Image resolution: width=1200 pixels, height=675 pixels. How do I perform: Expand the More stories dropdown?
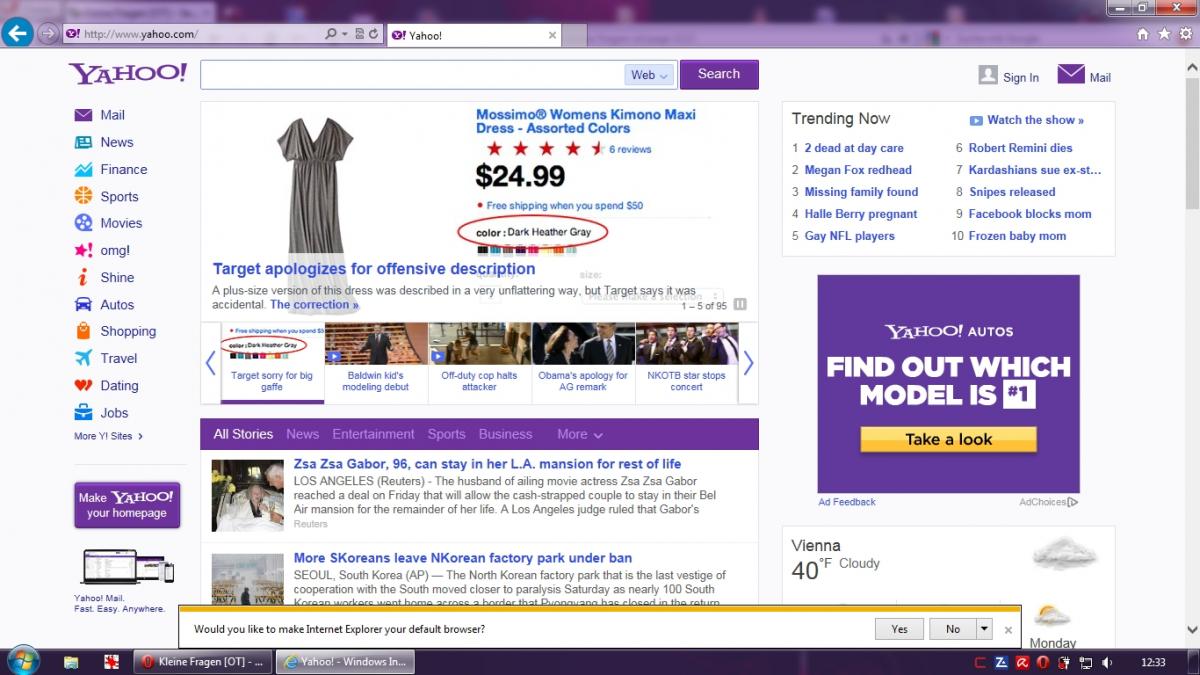[580, 434]
